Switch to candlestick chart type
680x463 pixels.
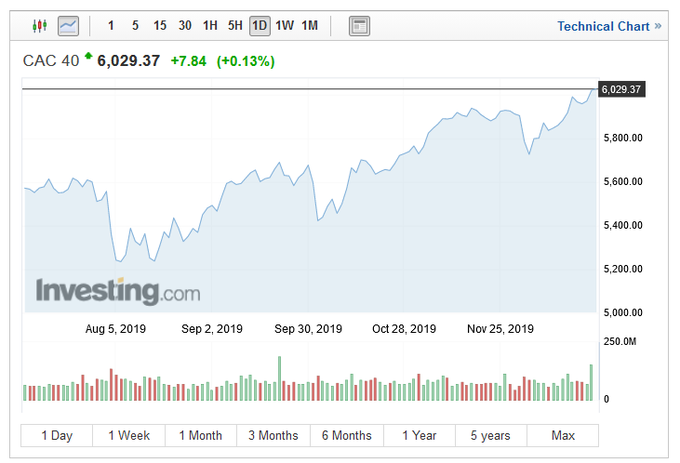39,26
